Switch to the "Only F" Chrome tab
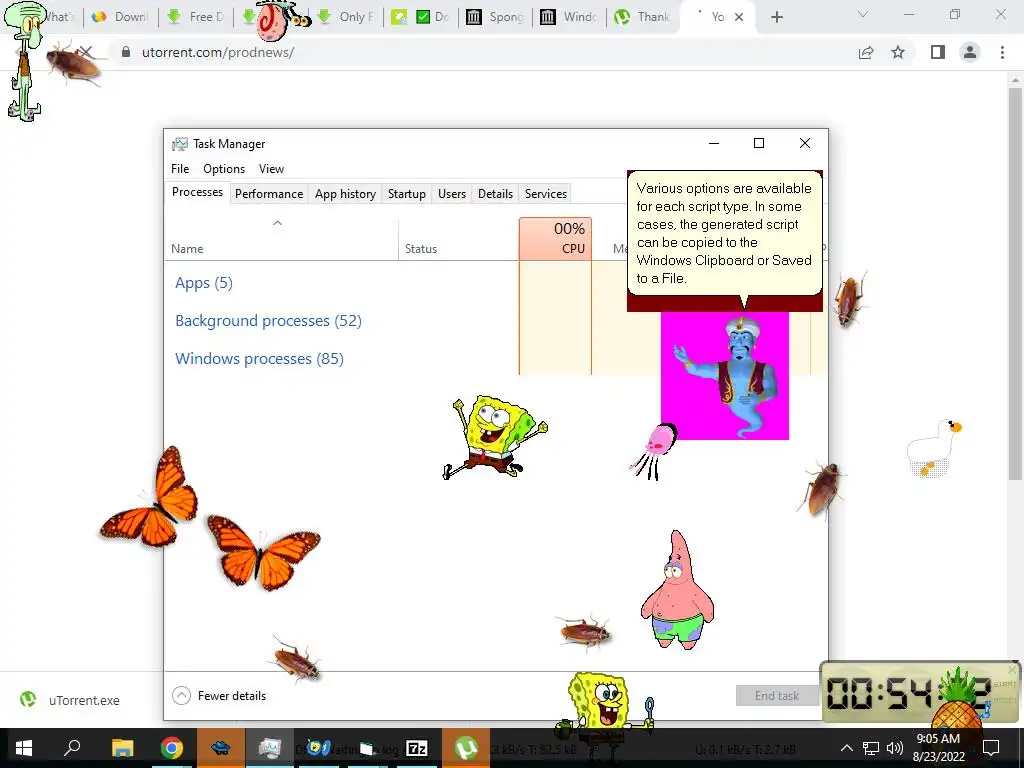The image size is (1024, 768). pos(346,17)
